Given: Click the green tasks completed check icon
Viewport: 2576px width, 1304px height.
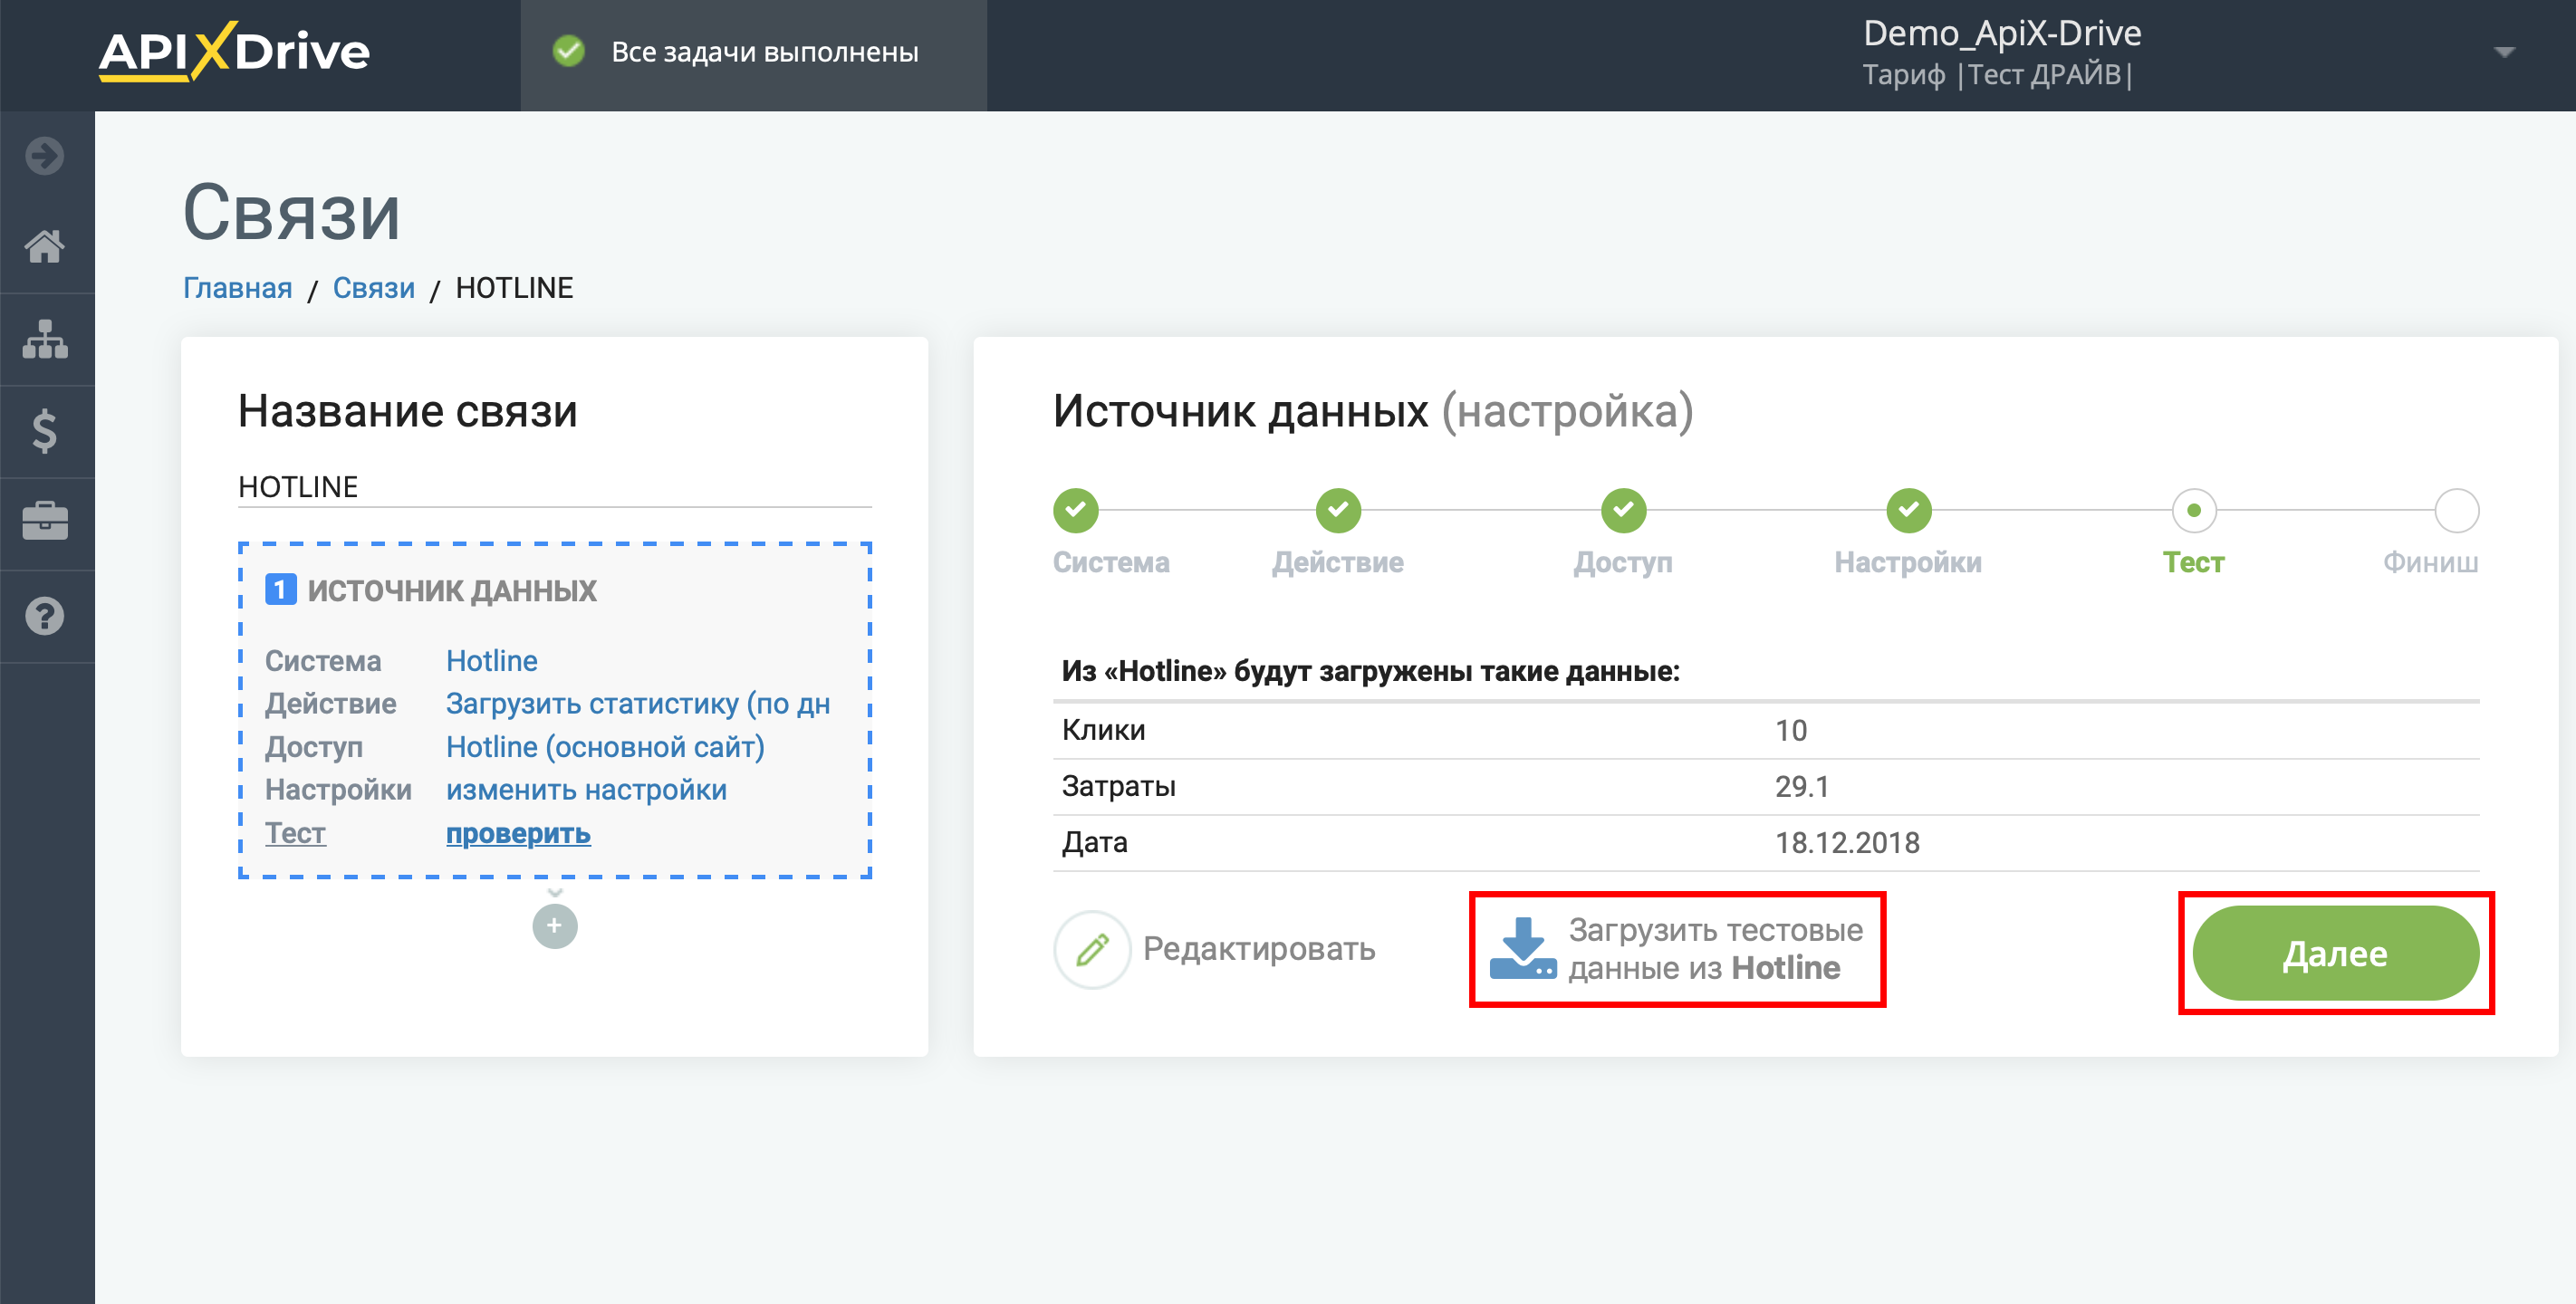Looking at the screenshot, I should (568, 51).
